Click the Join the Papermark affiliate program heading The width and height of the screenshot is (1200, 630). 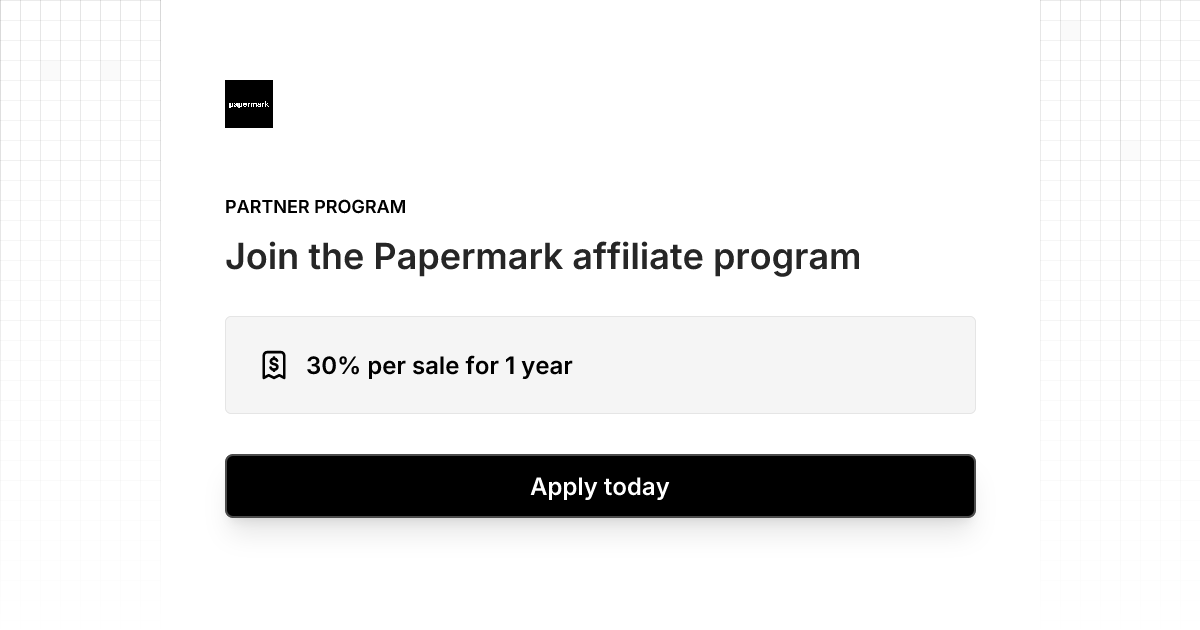(543, 256)
